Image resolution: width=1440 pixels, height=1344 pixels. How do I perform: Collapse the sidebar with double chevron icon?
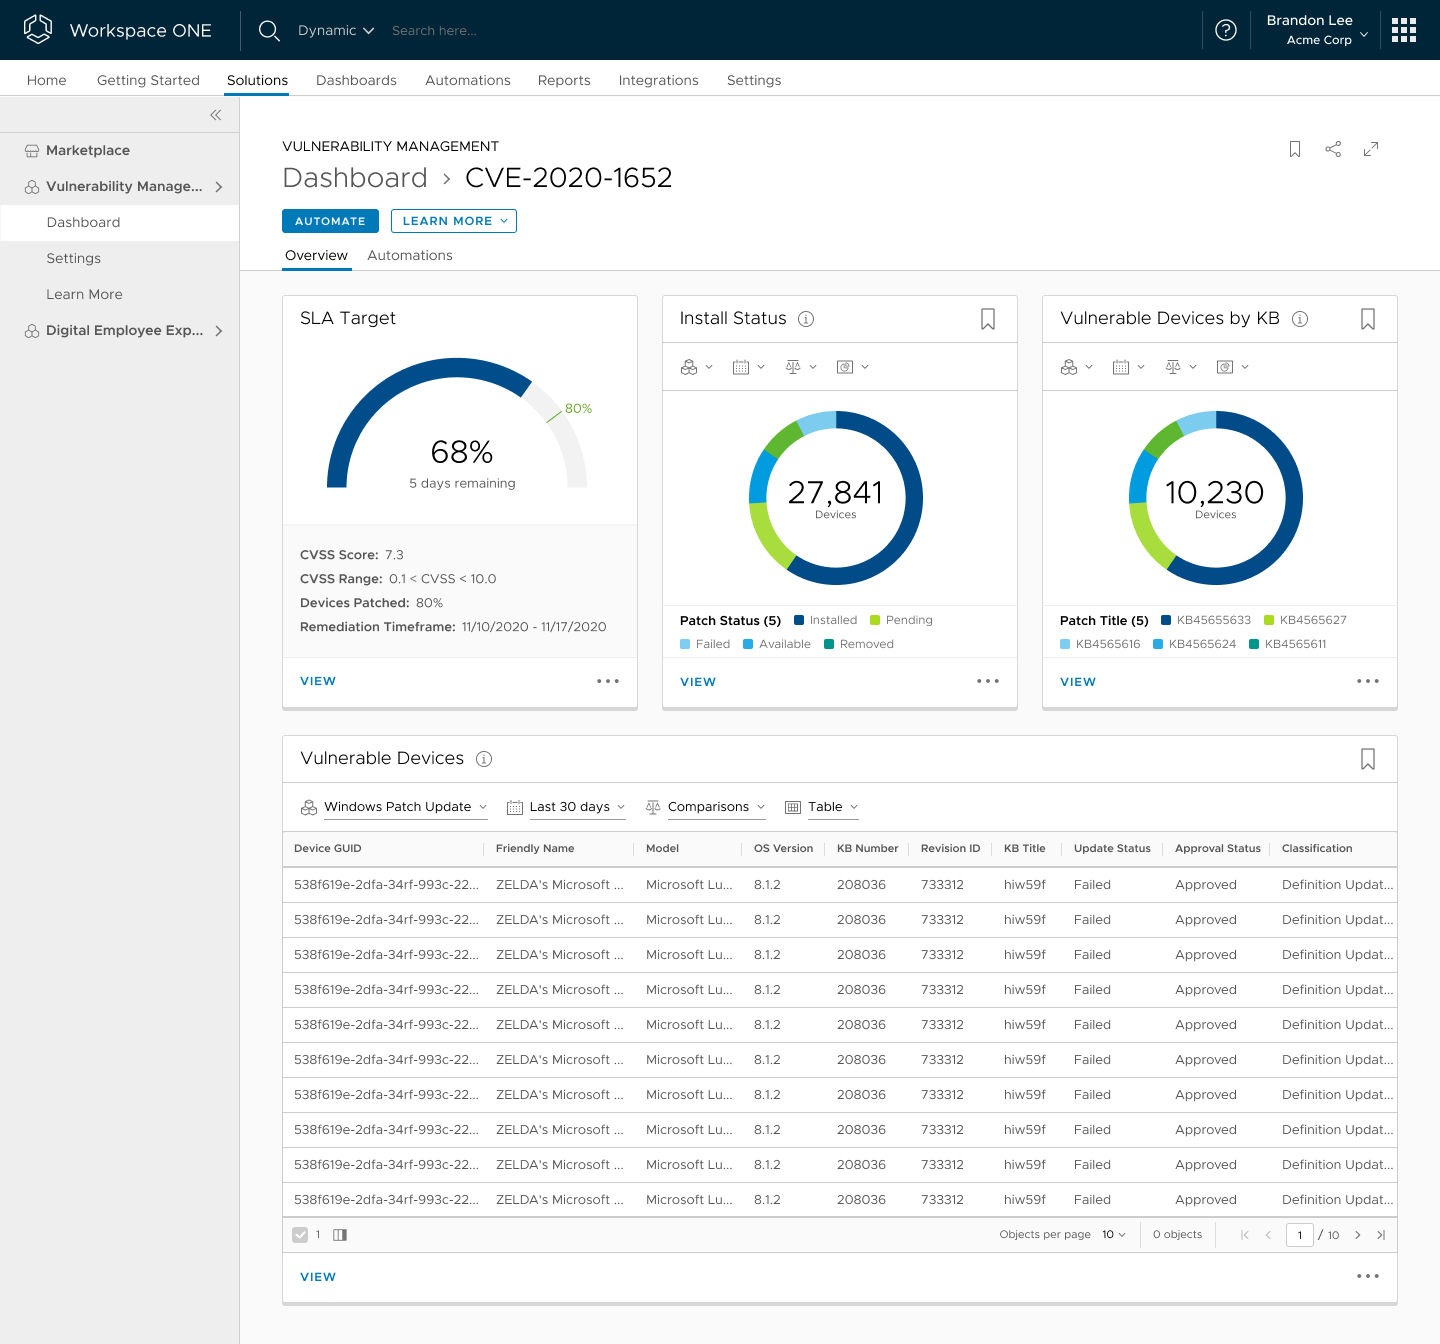pos(216,115)
